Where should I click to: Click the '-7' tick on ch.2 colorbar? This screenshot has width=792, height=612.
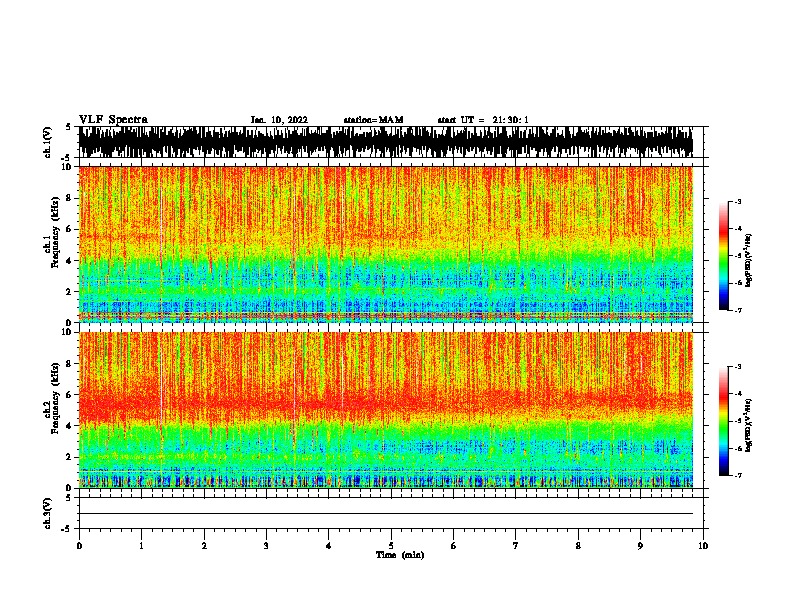(x=738, y=475)
